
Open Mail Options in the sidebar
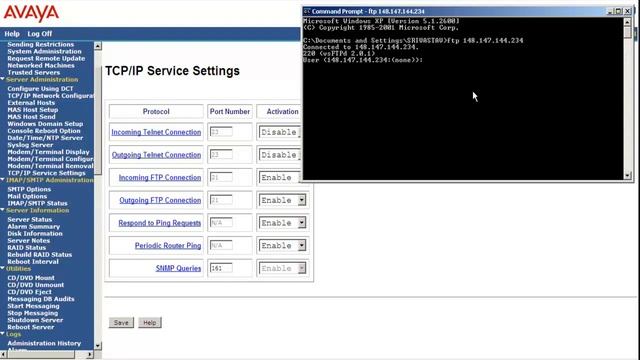pyautogui.click(x=27, y=196)
